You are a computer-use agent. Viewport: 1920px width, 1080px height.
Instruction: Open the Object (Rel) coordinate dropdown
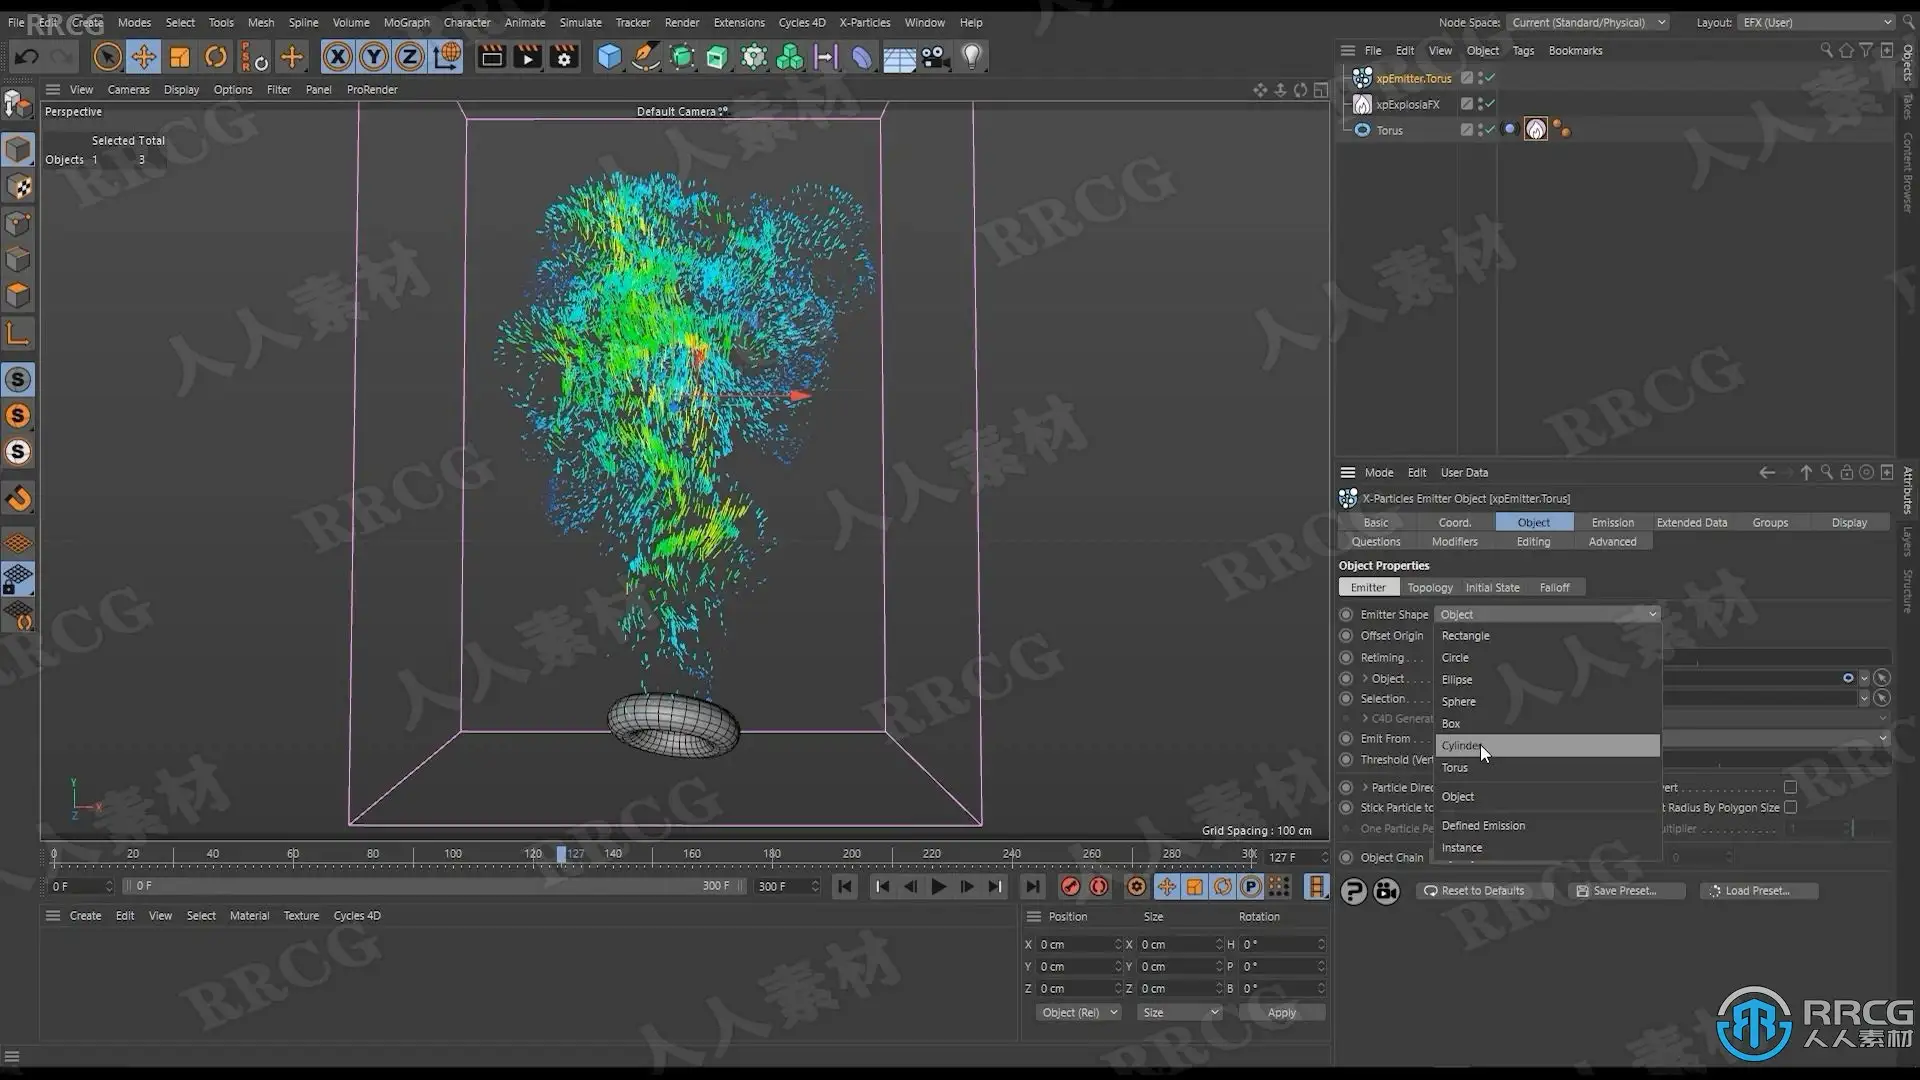click(x=1078, y=1012)
